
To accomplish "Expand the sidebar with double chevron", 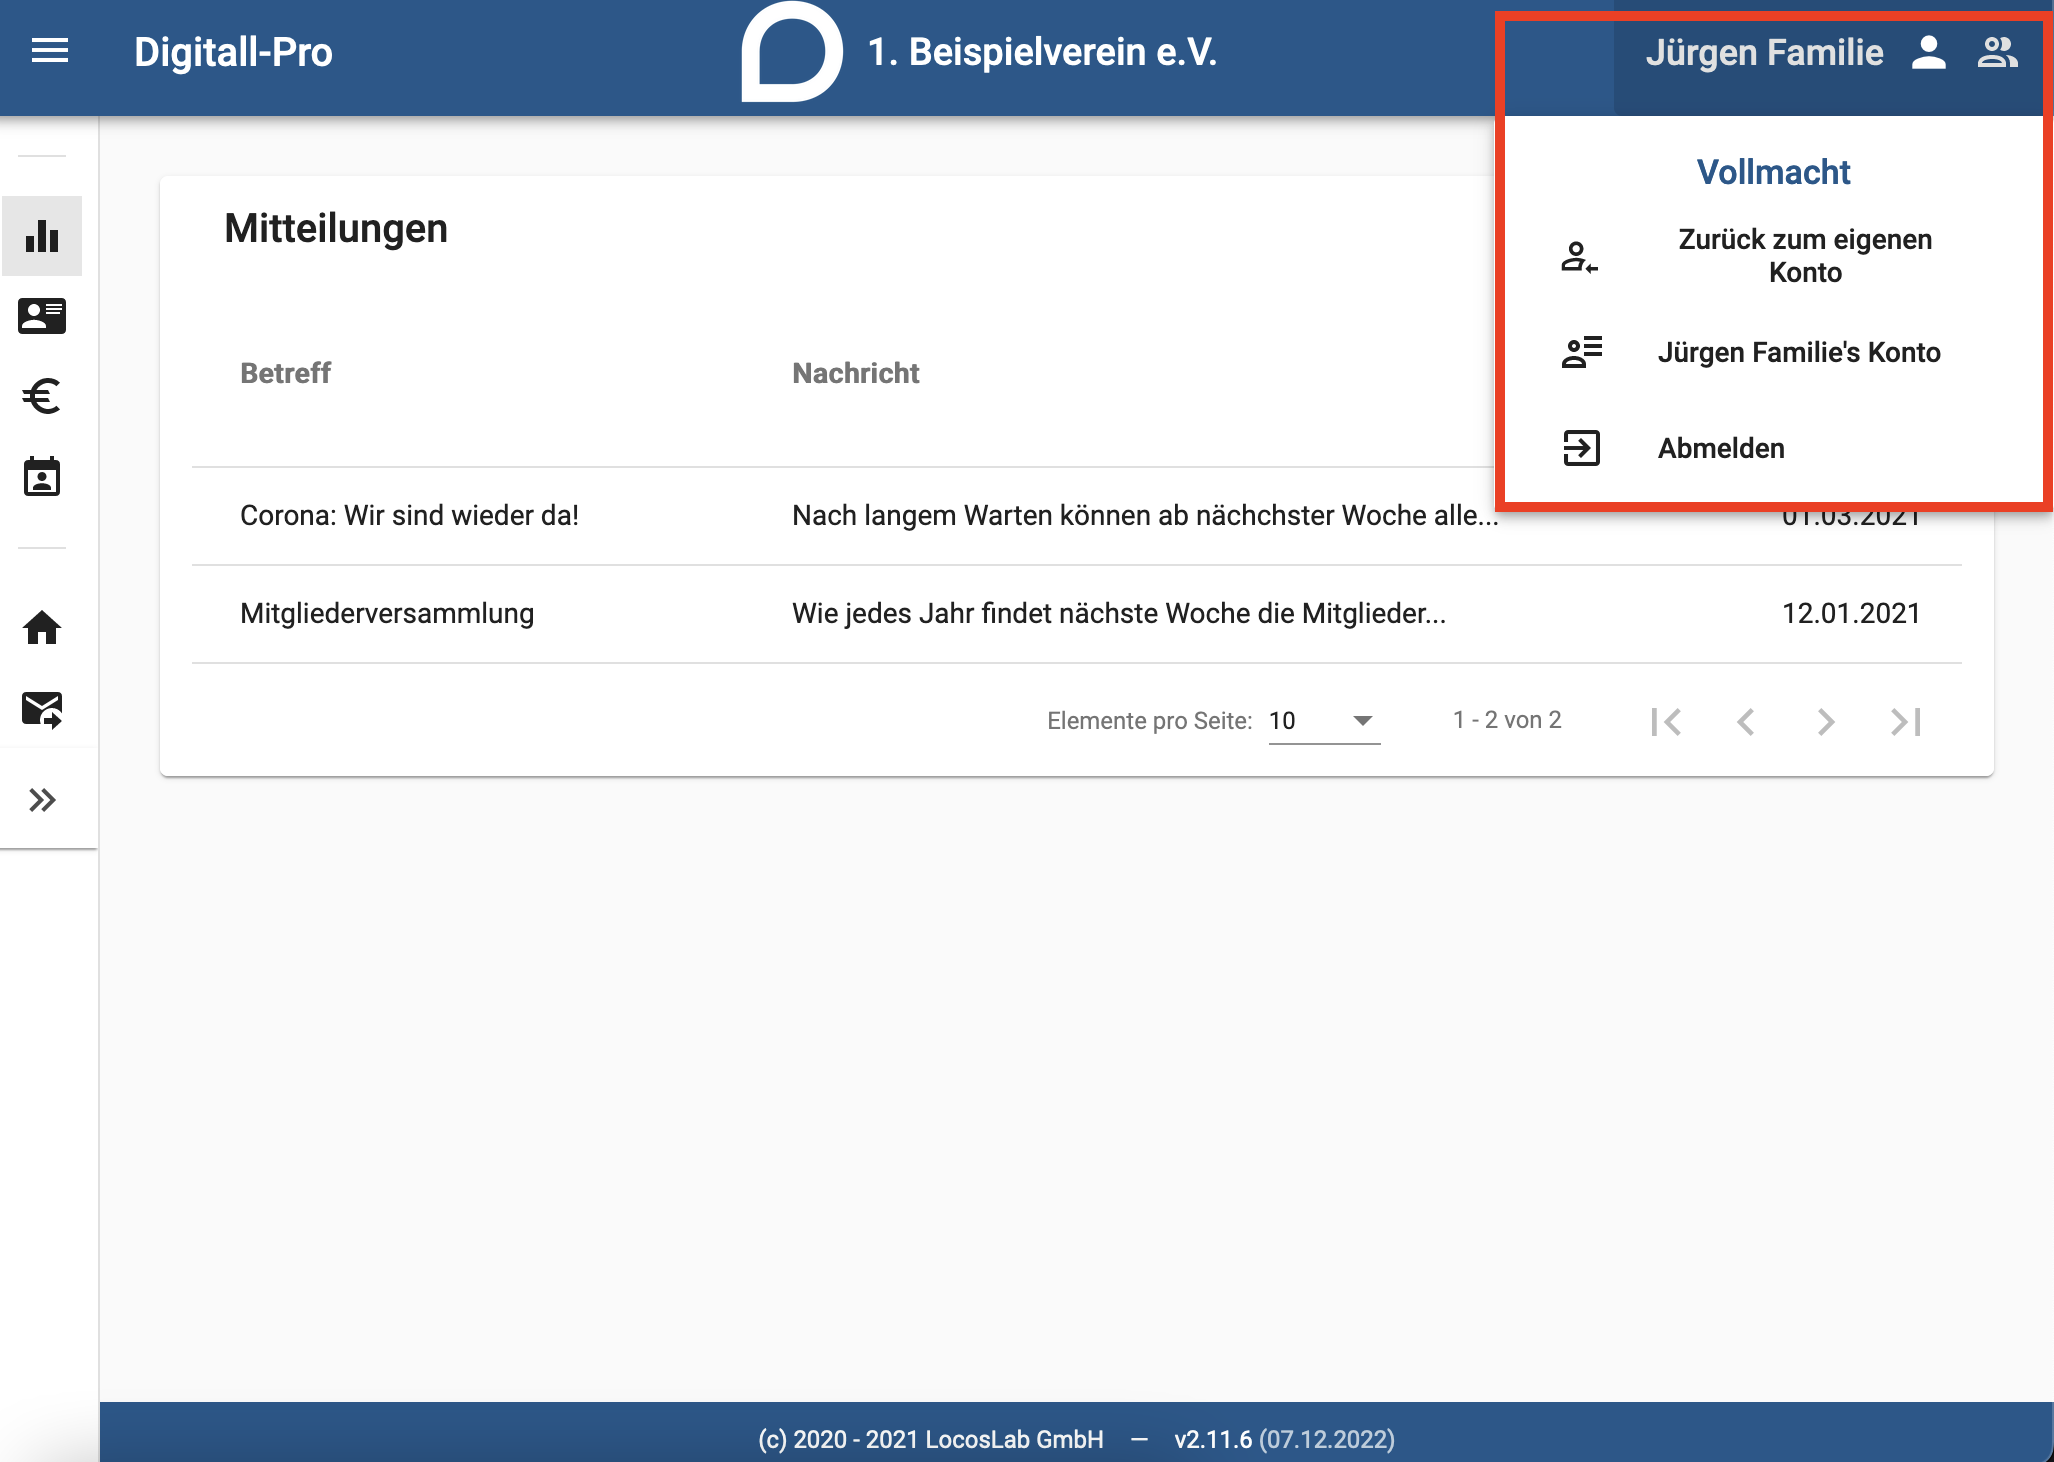I will click(42, 800).
